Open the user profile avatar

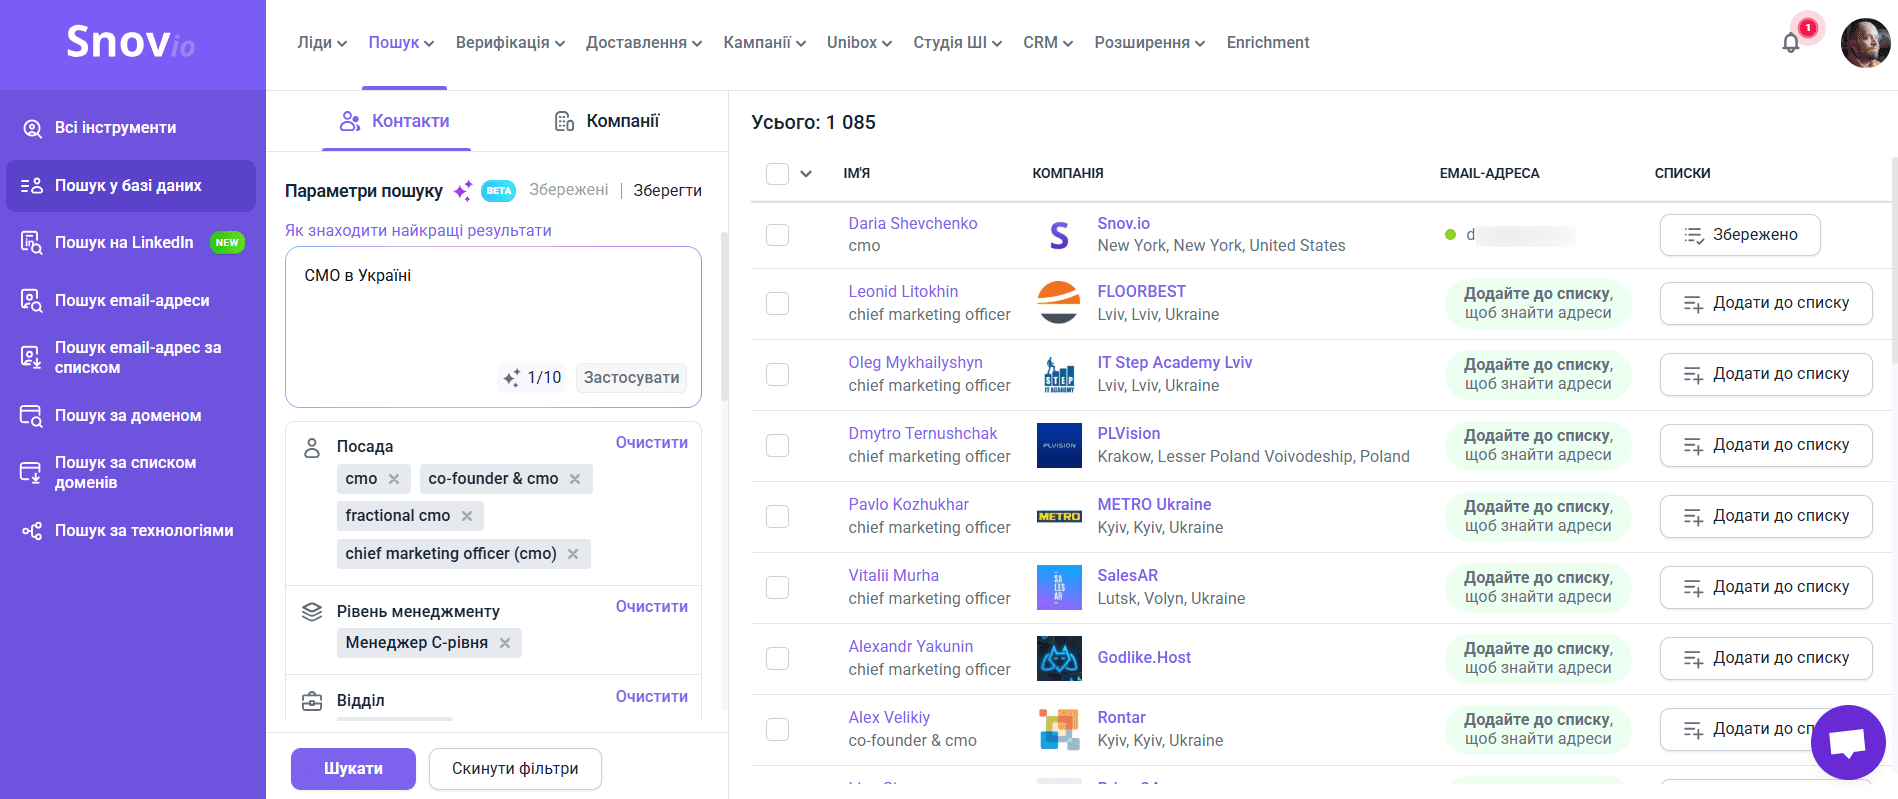1865,43
